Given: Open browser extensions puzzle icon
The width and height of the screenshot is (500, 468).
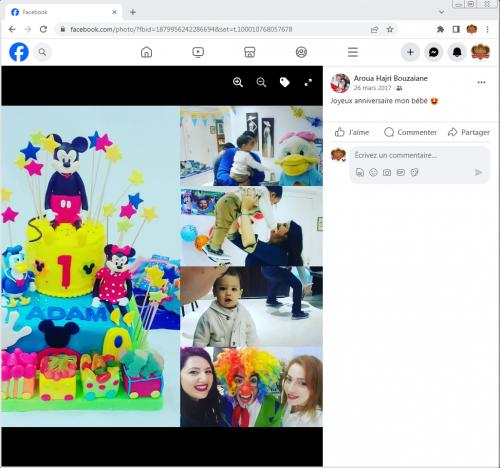Looking at the screenshot, I should pos(440,29).
